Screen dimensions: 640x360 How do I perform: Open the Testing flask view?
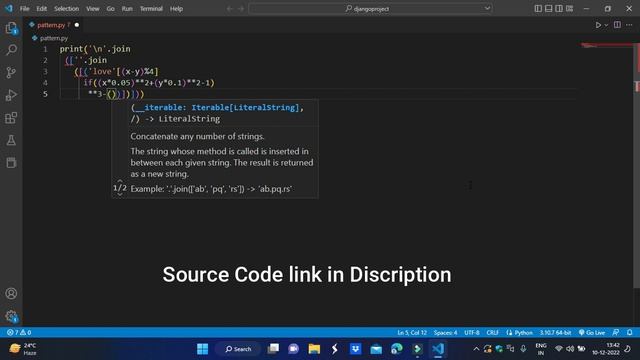coord(11,140)
